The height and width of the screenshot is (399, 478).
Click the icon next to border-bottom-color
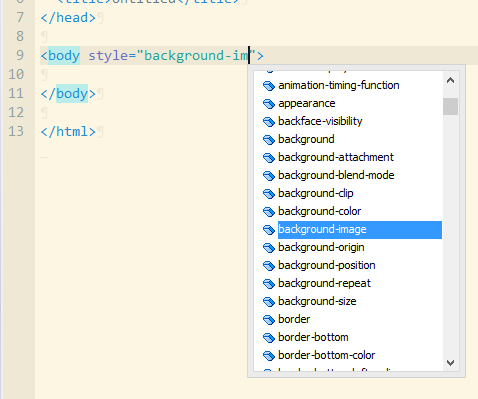[x=269, y=356]
